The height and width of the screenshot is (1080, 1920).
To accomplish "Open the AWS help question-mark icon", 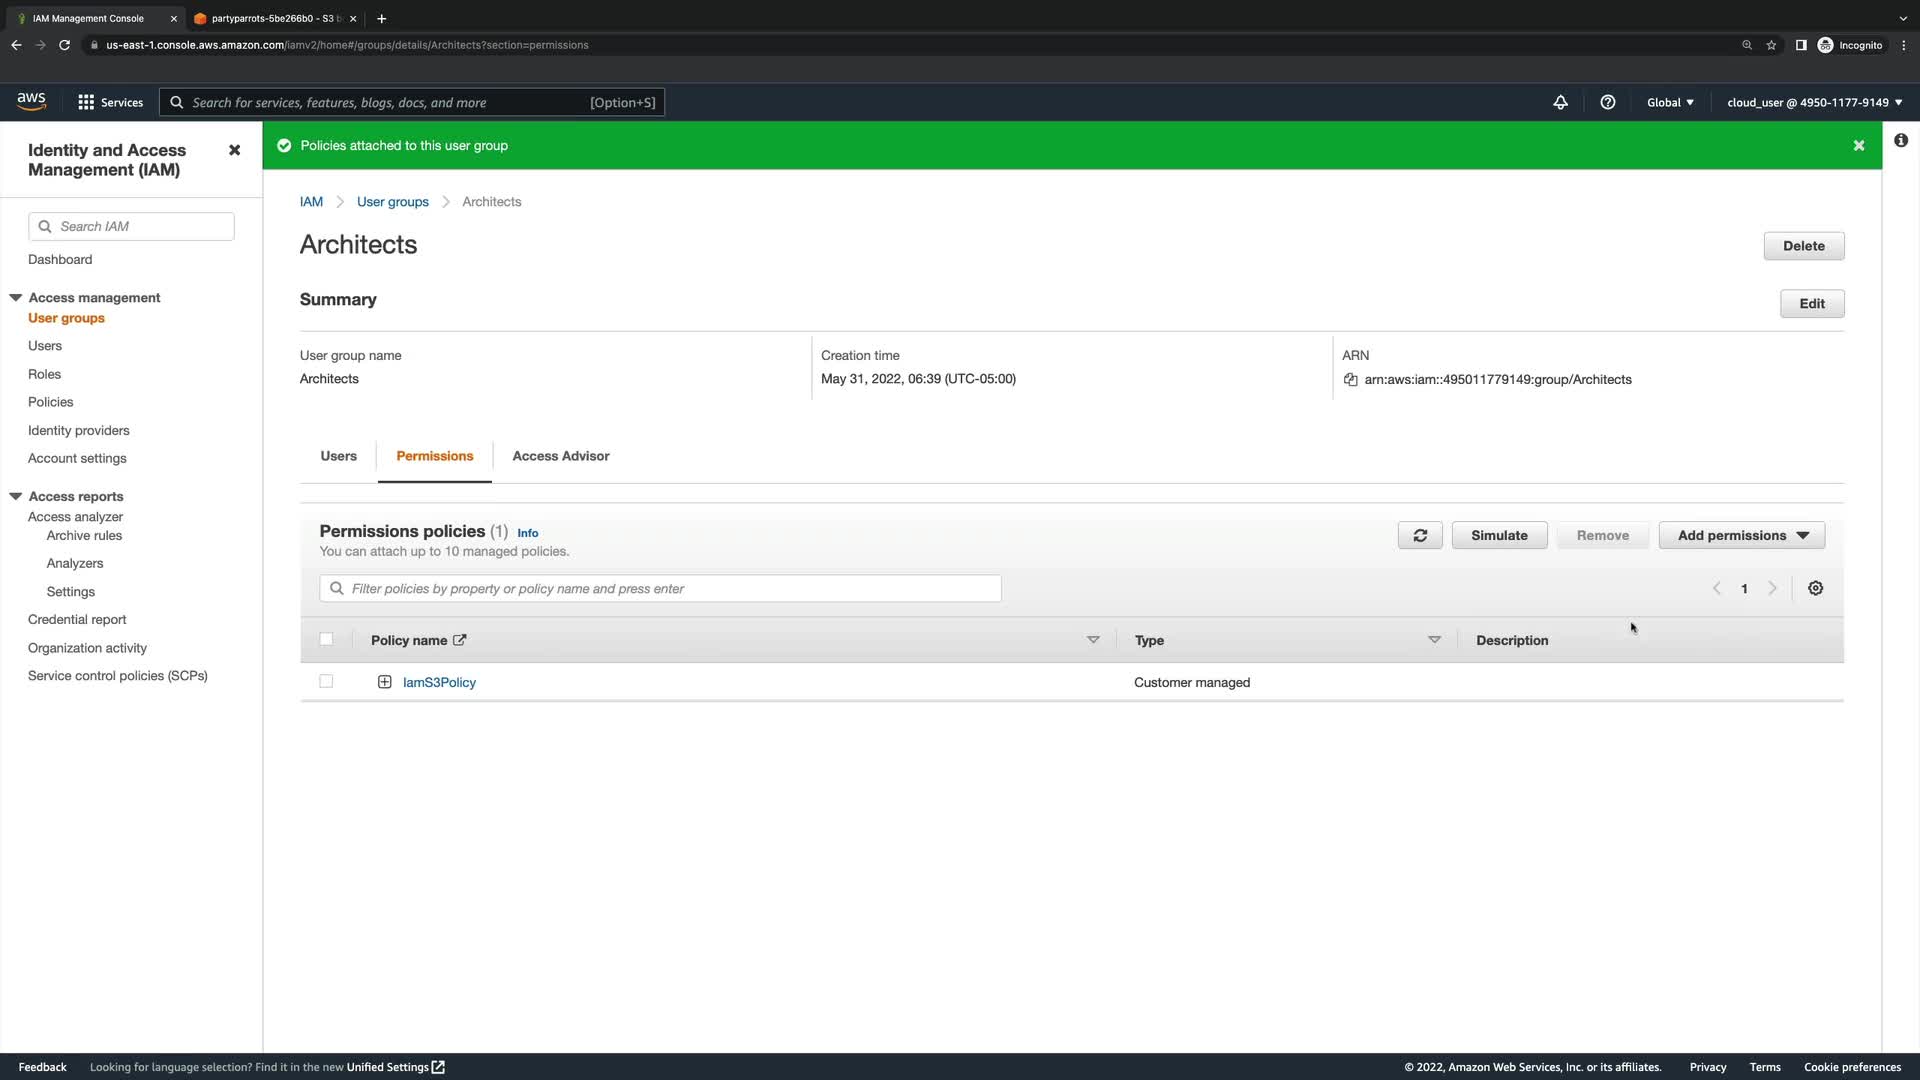I will tap(1607, 102).
